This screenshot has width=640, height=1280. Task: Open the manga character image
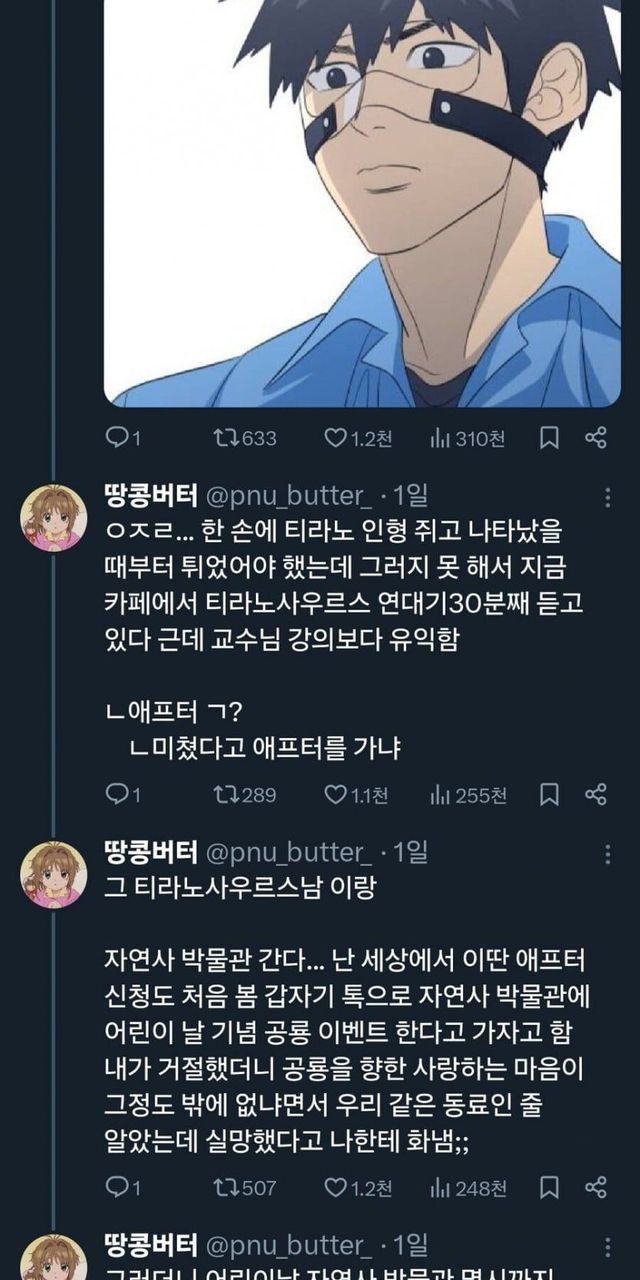point(362,200)
